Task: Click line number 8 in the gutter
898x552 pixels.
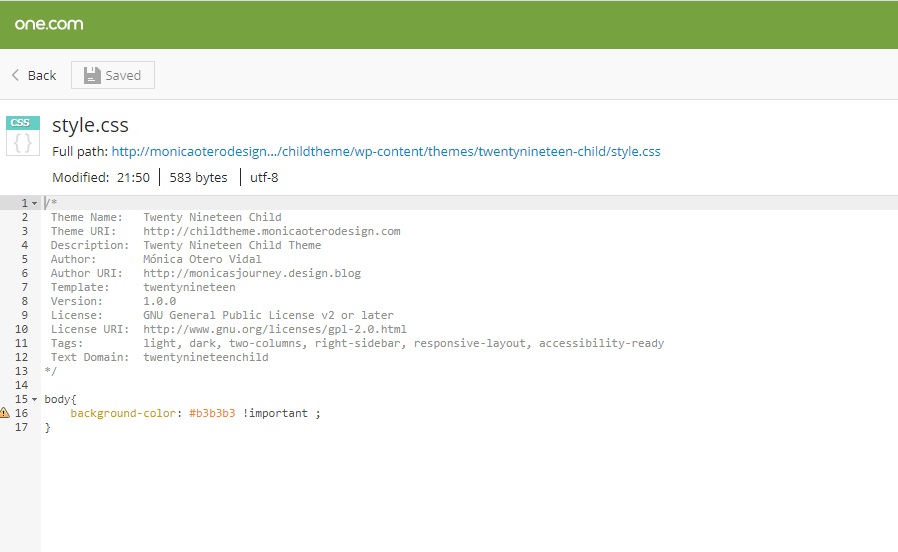Action: click(x=24, y=287)
